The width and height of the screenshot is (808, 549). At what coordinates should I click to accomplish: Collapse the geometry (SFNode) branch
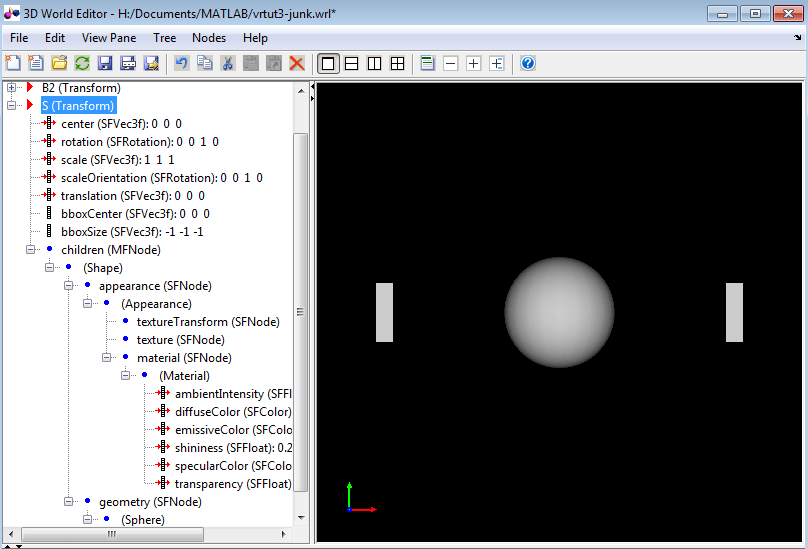69,501
